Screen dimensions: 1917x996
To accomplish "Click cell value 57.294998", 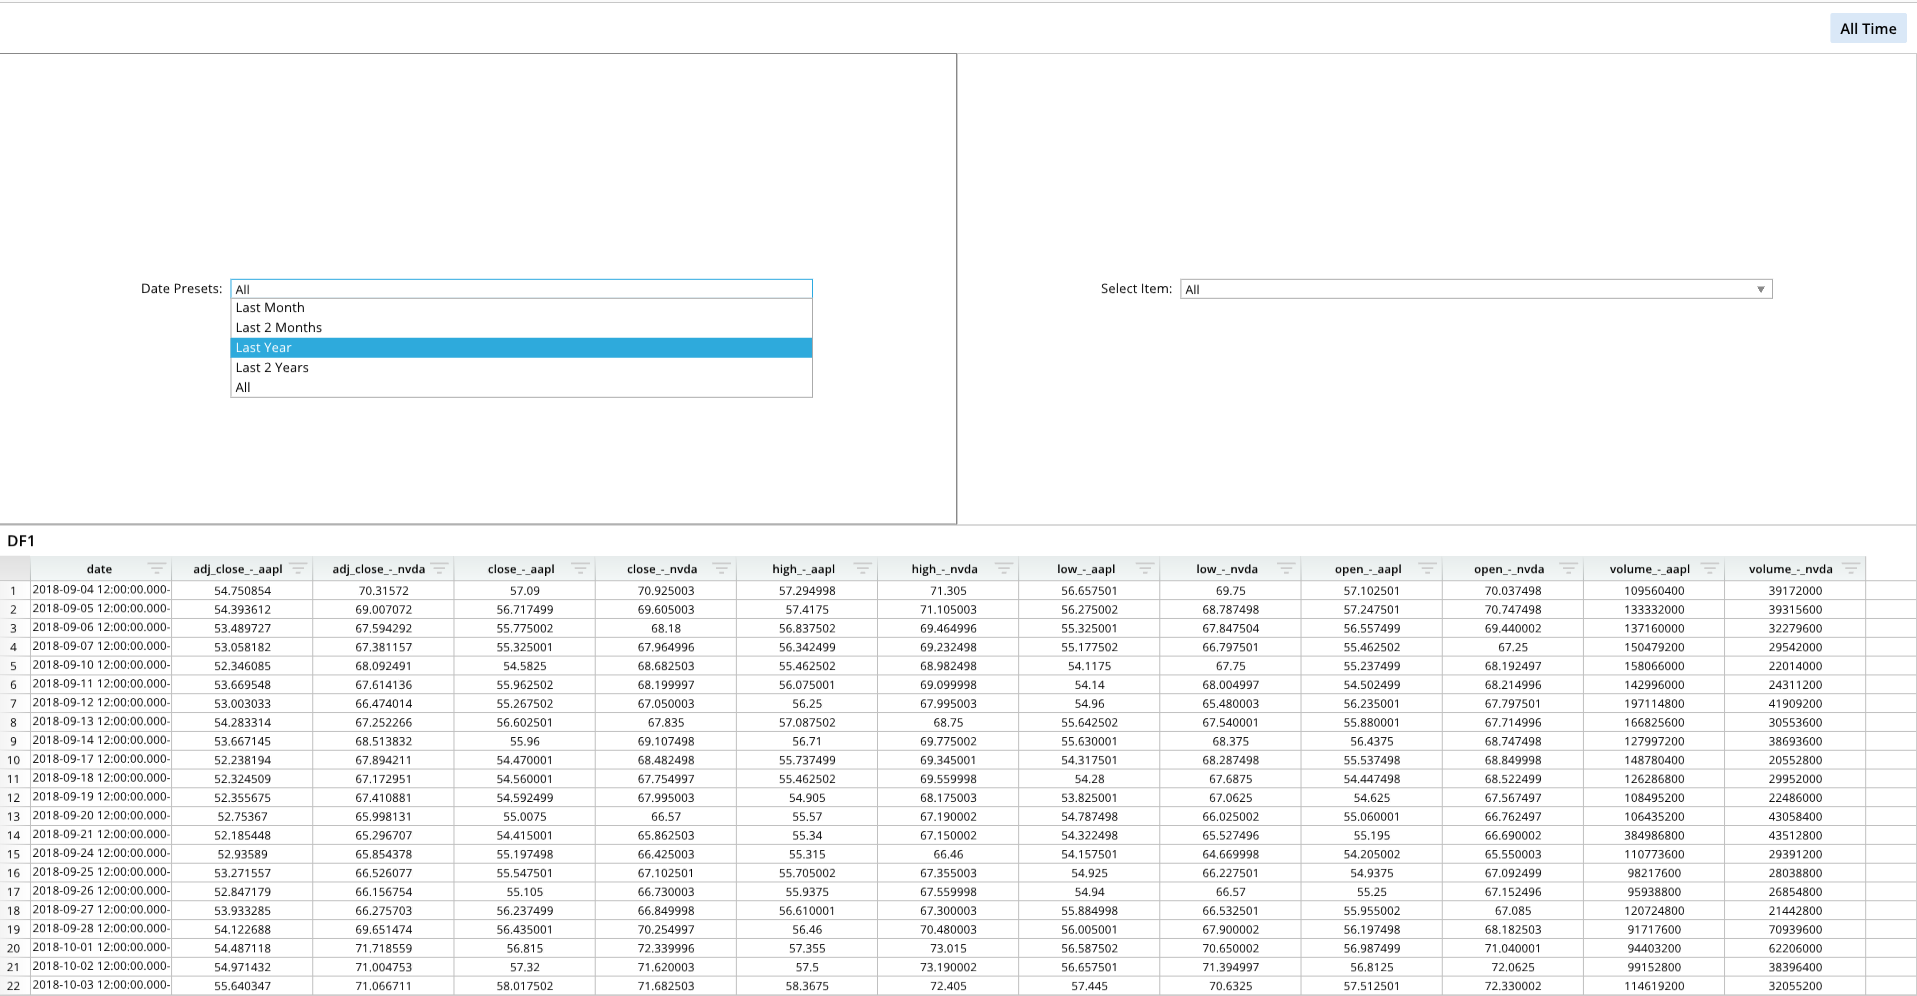I will pos(807,591).
